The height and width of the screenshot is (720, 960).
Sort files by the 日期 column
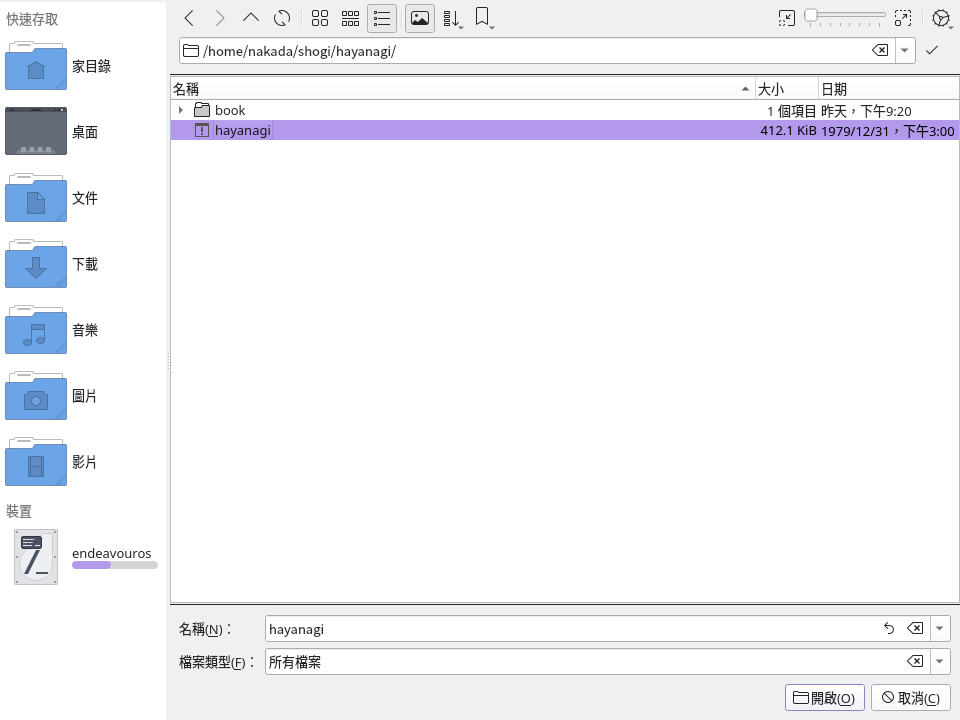pyautogui.click(x=888, y=89)
